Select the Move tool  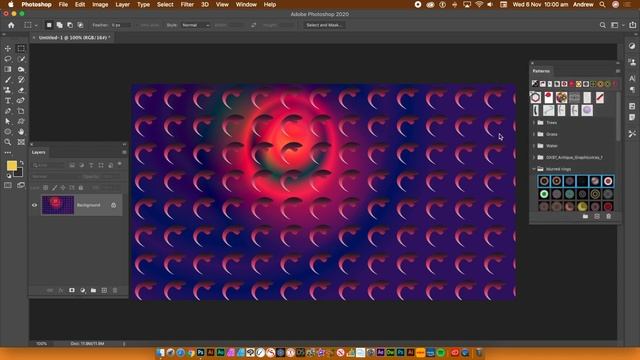[8, 49]
